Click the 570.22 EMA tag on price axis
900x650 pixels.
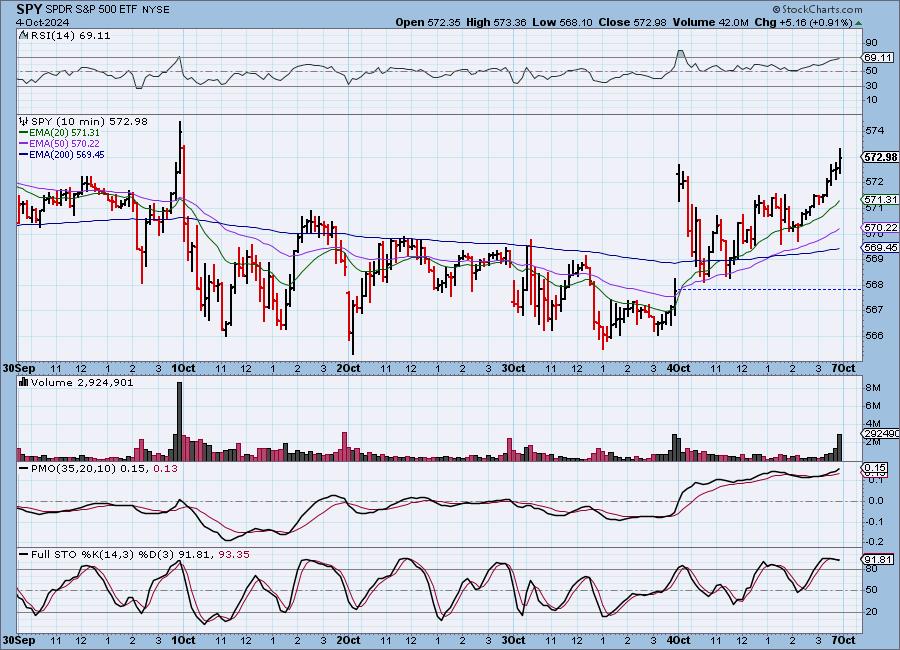coord(880,227)
